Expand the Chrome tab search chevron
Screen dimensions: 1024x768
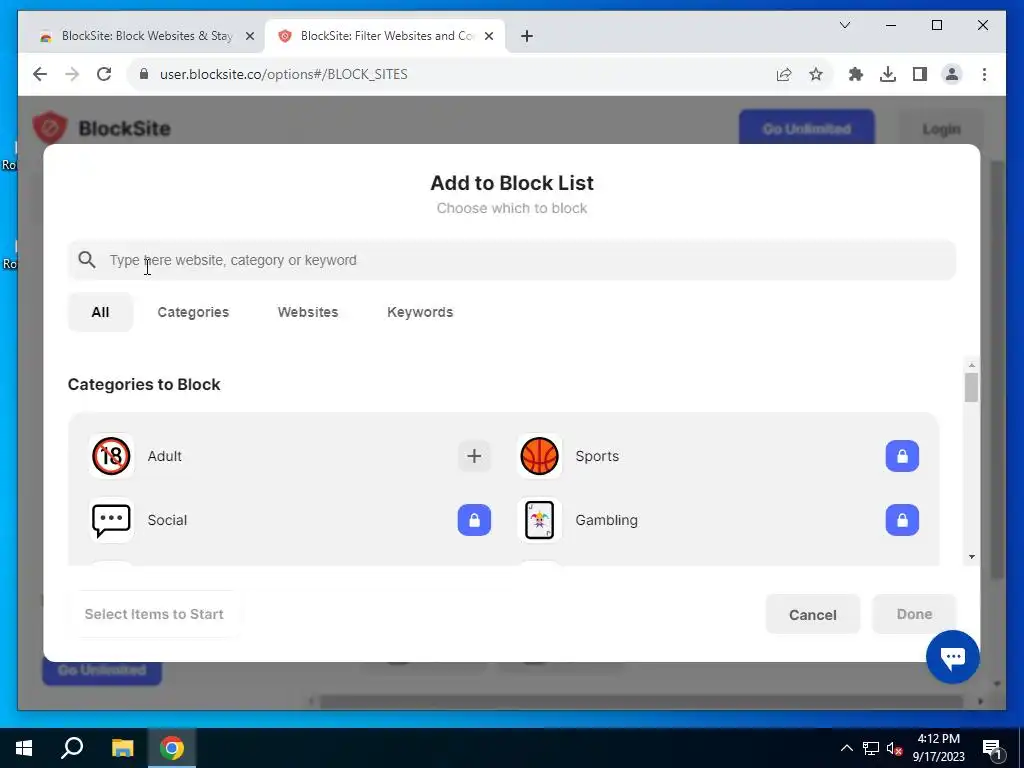click(844, 25)
